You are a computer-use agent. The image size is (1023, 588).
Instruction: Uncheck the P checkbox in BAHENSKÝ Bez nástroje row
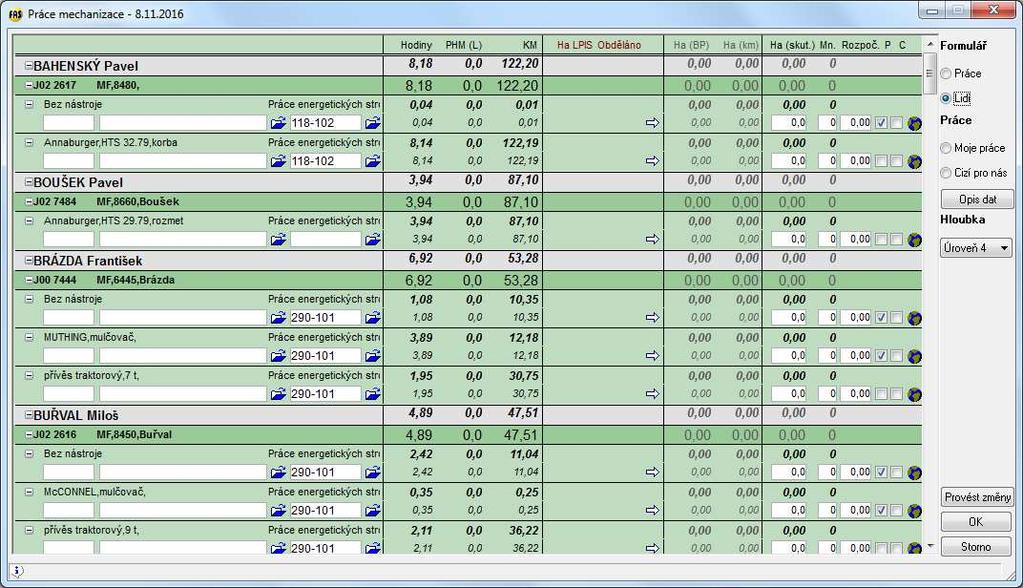pos(881,123)
